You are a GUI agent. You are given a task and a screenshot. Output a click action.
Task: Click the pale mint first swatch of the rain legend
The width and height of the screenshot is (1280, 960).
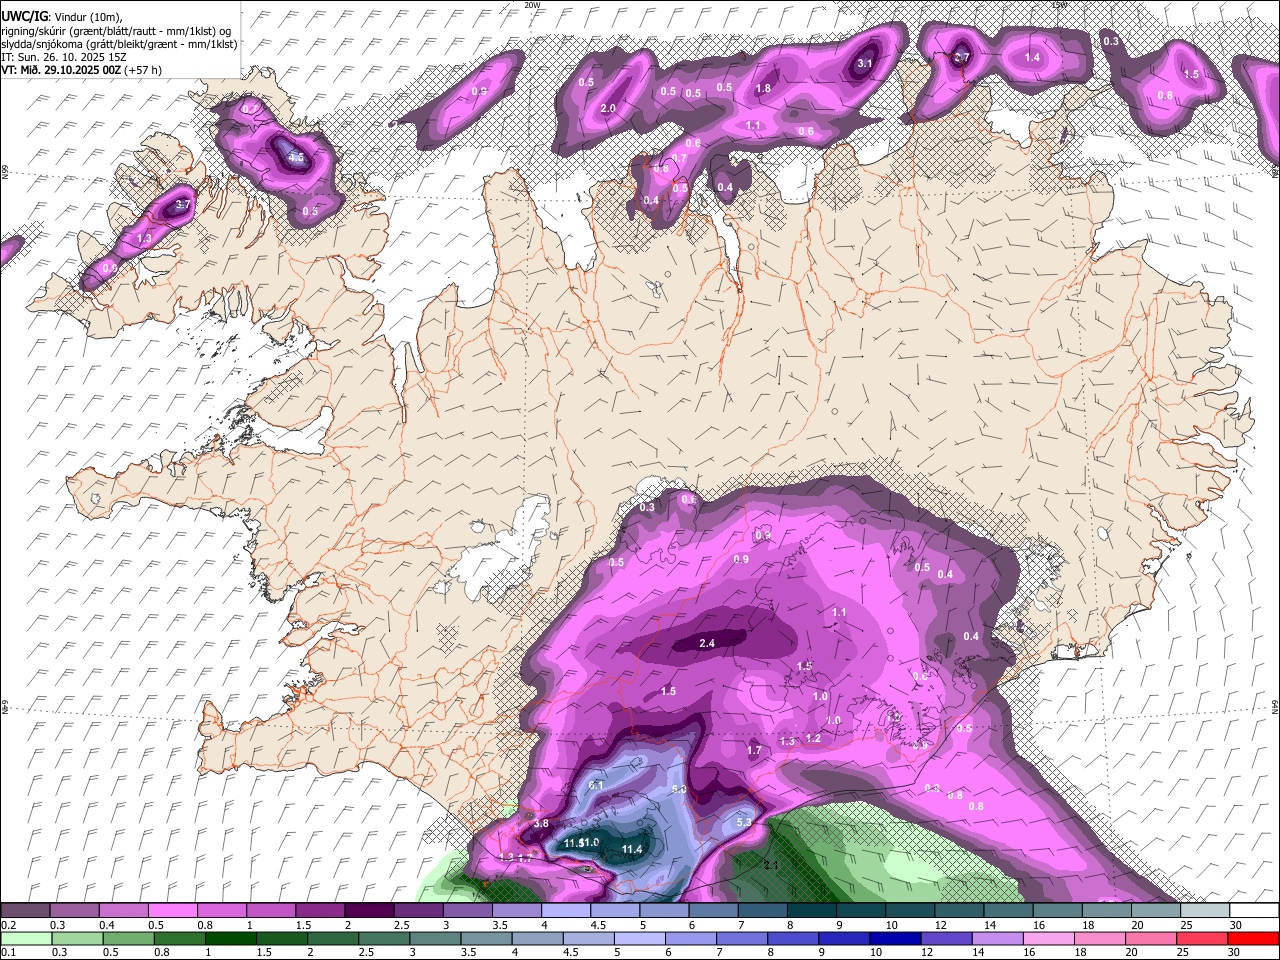click(25, 938)
